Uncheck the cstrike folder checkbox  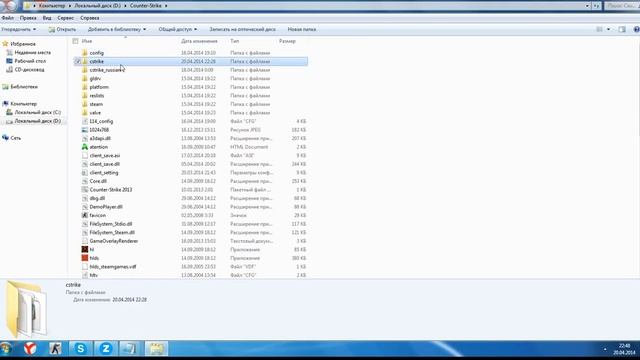tap(77, 61)
